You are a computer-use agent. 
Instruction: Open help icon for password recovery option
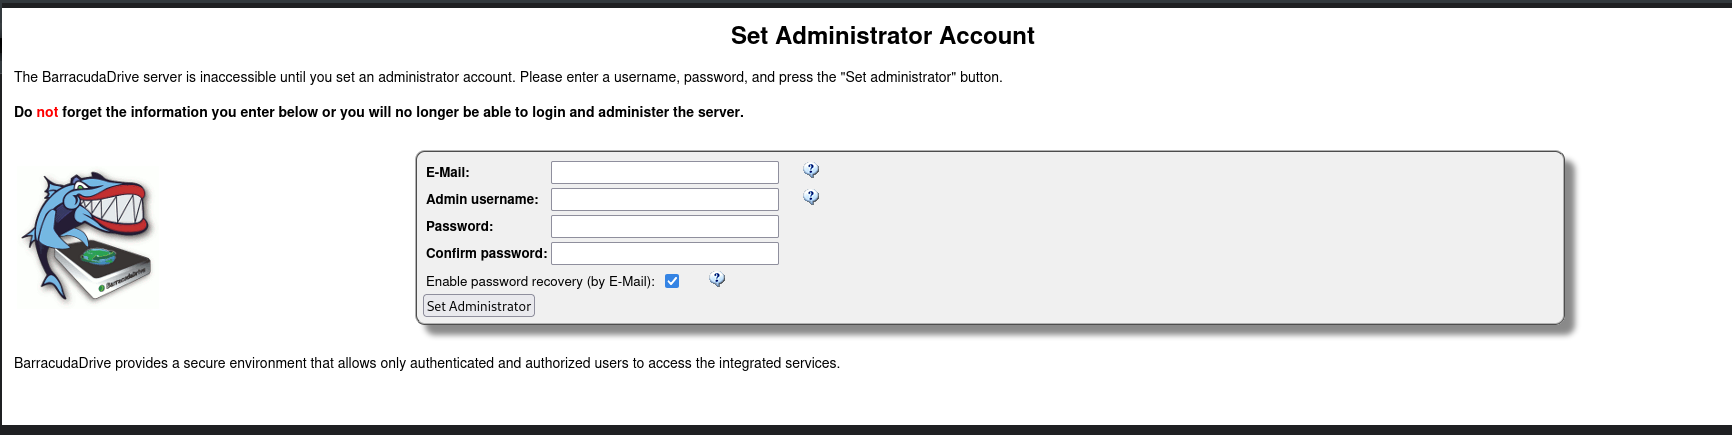tap(717, 279)
